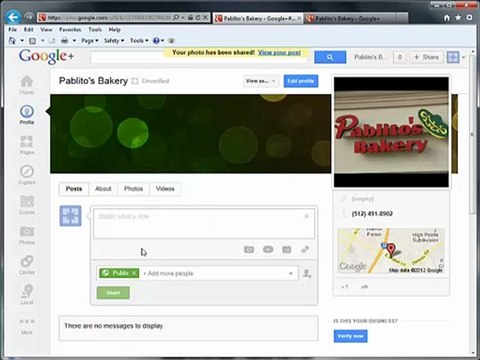Attach a link with the chain icon
This screenshot has width=480, height=360.
pos(305,249)
